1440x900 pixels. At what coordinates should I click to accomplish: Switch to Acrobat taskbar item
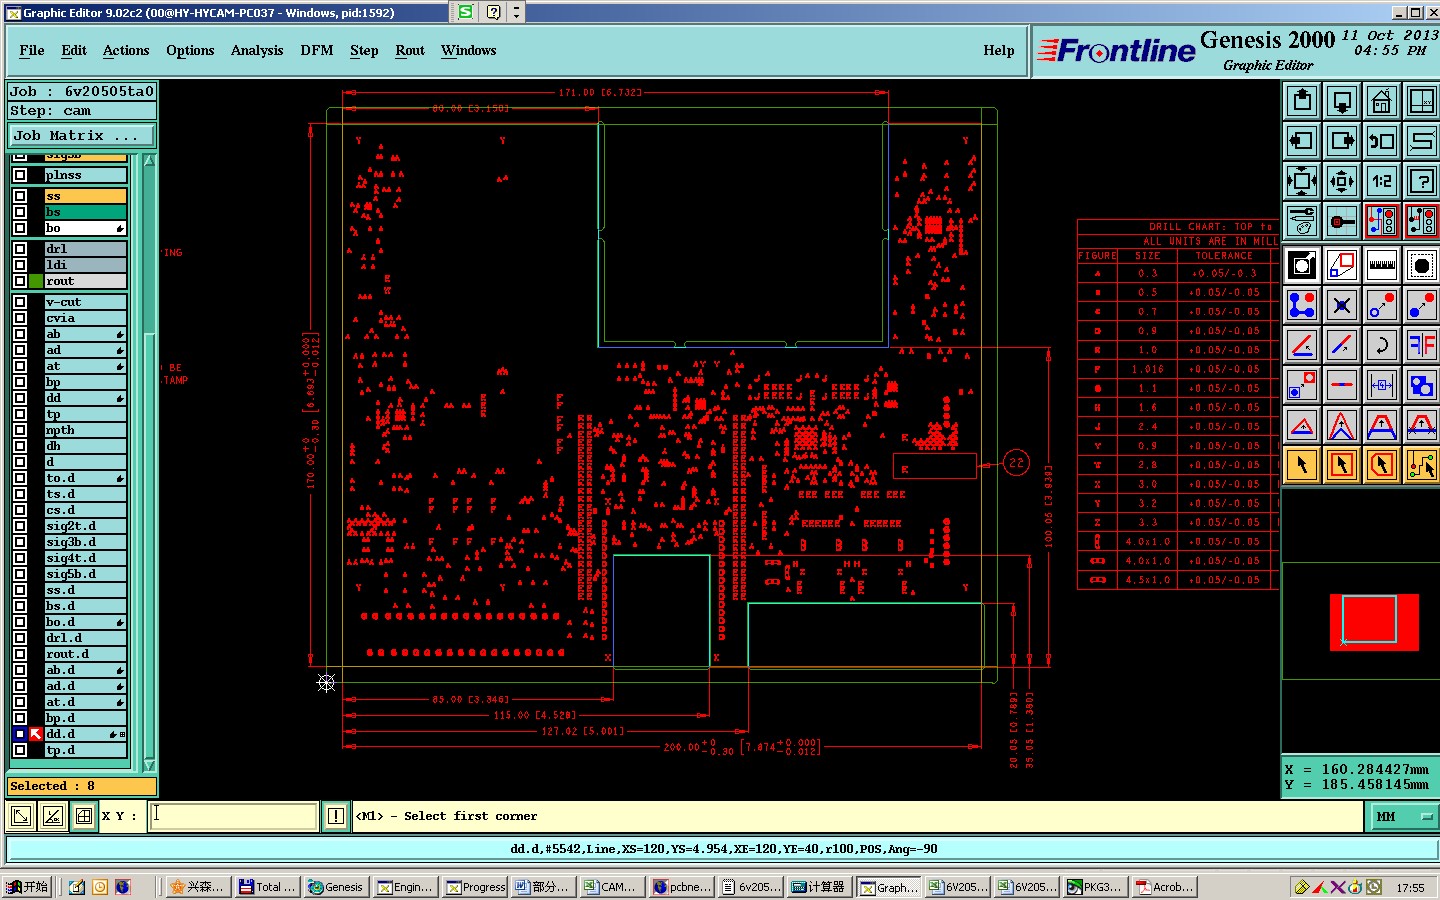[x=1165, y=887]
